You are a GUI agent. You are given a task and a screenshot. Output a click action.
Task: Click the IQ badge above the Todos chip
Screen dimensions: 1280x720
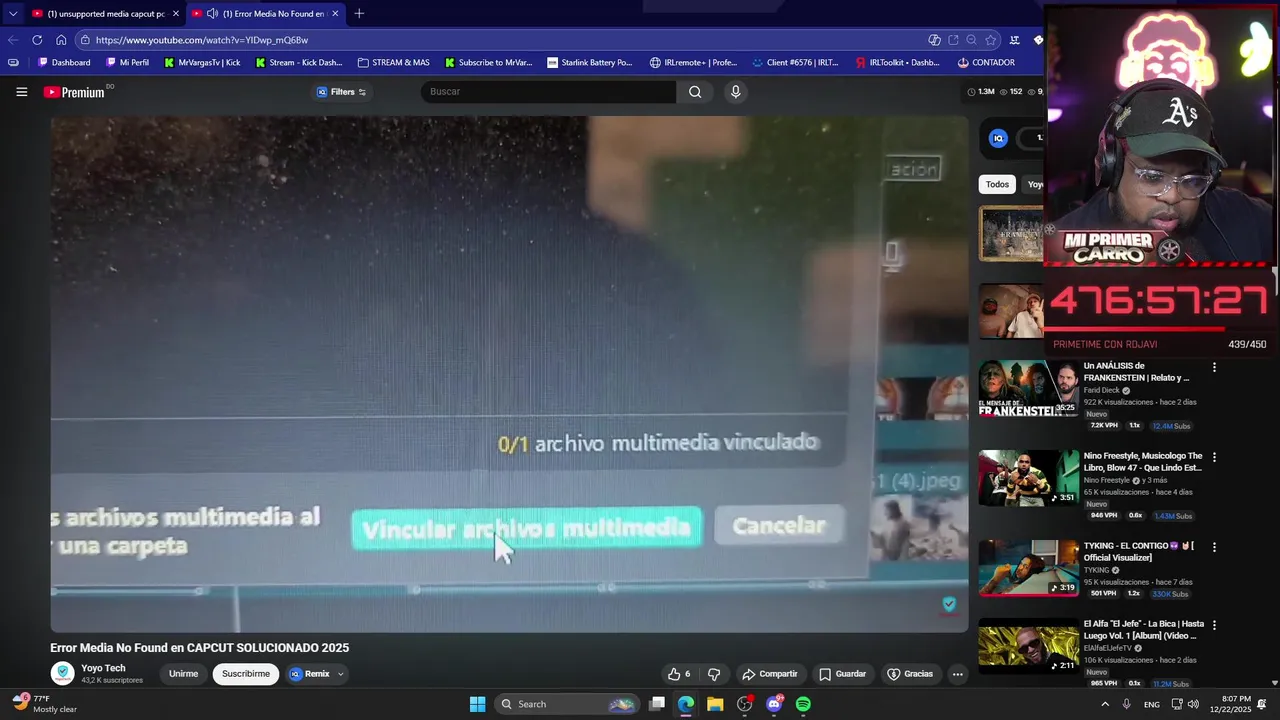point(998,139)
